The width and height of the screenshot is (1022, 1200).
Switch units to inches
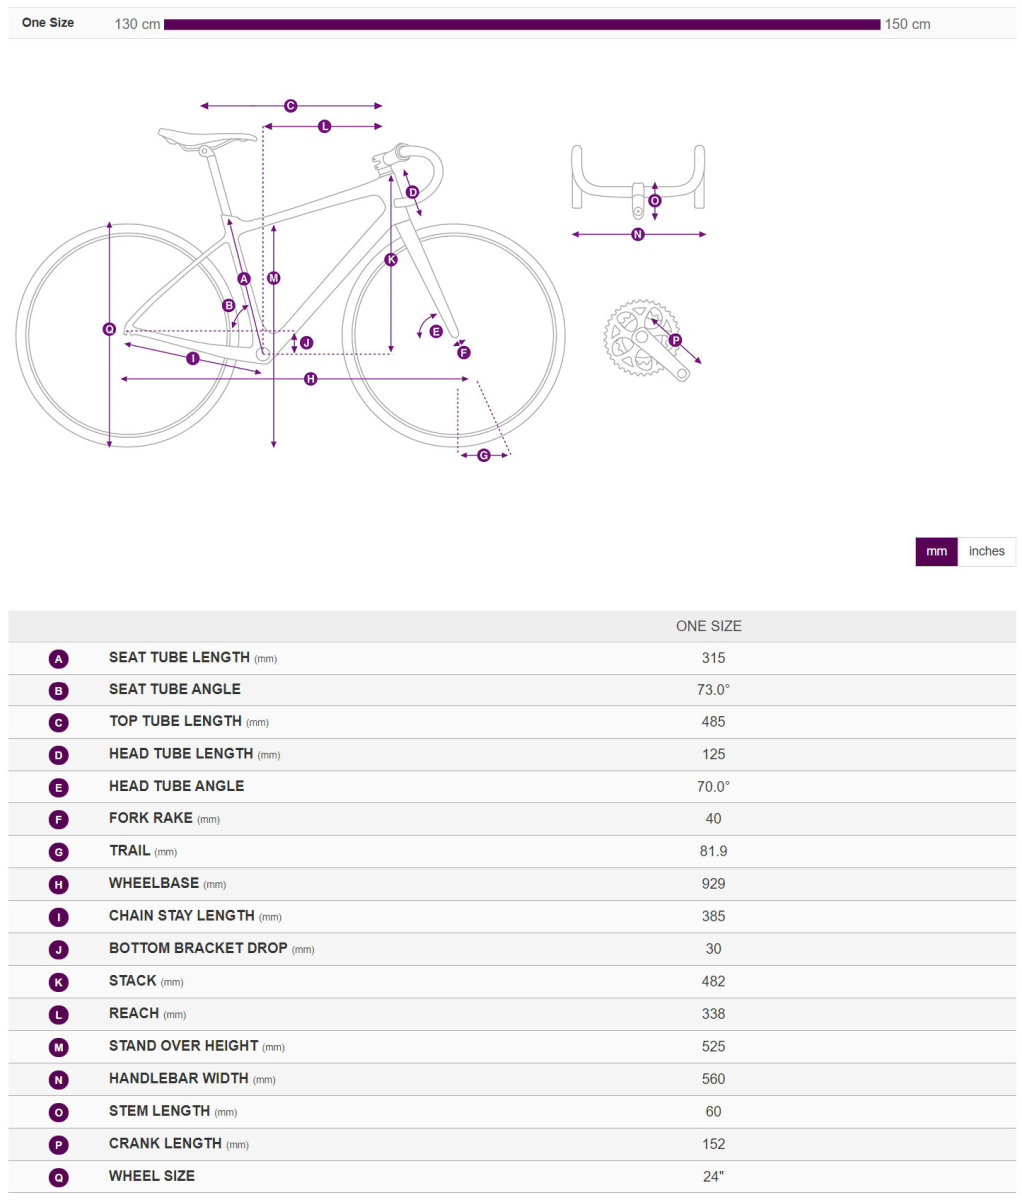pyautogui.click(x=986, y=551)
